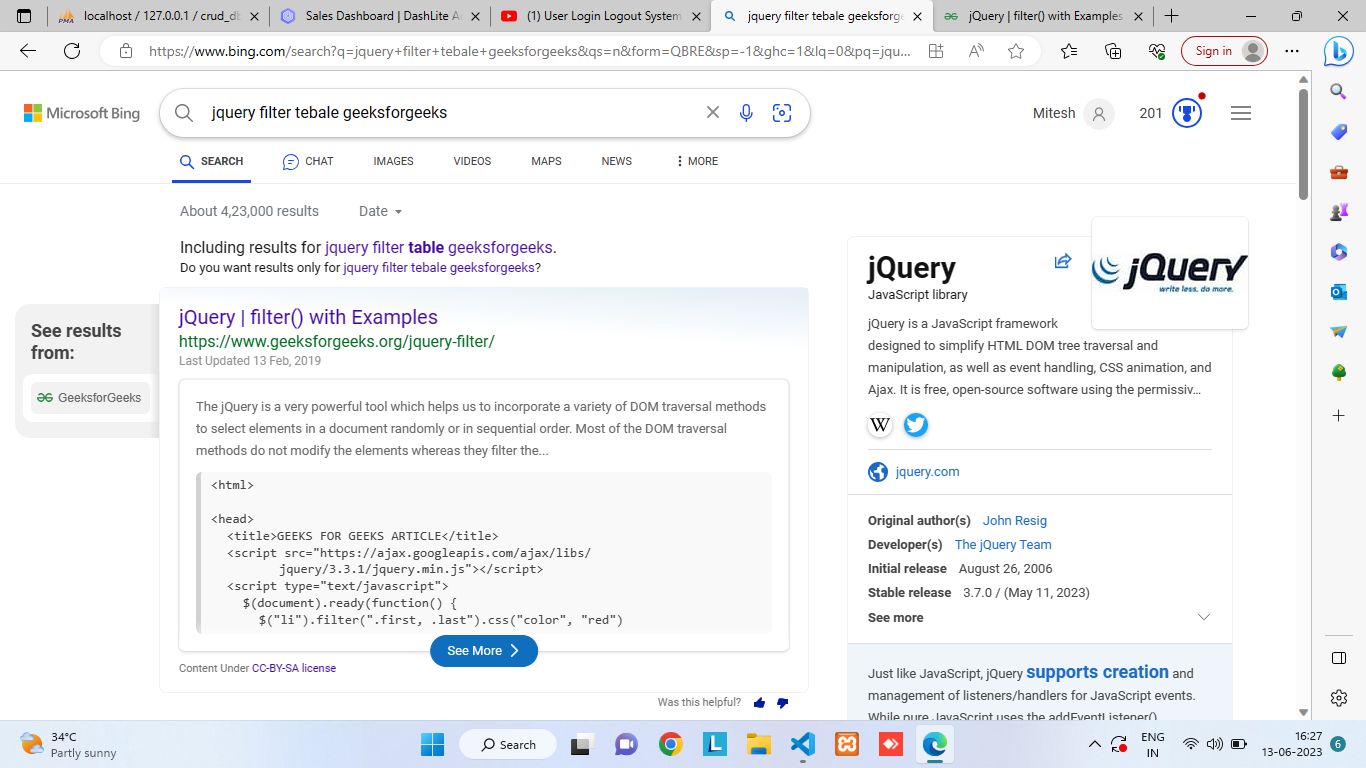The image size is (1366, 768).
Task: Open Edge sidebar search icon
Action: click(x=1339, y=92)
